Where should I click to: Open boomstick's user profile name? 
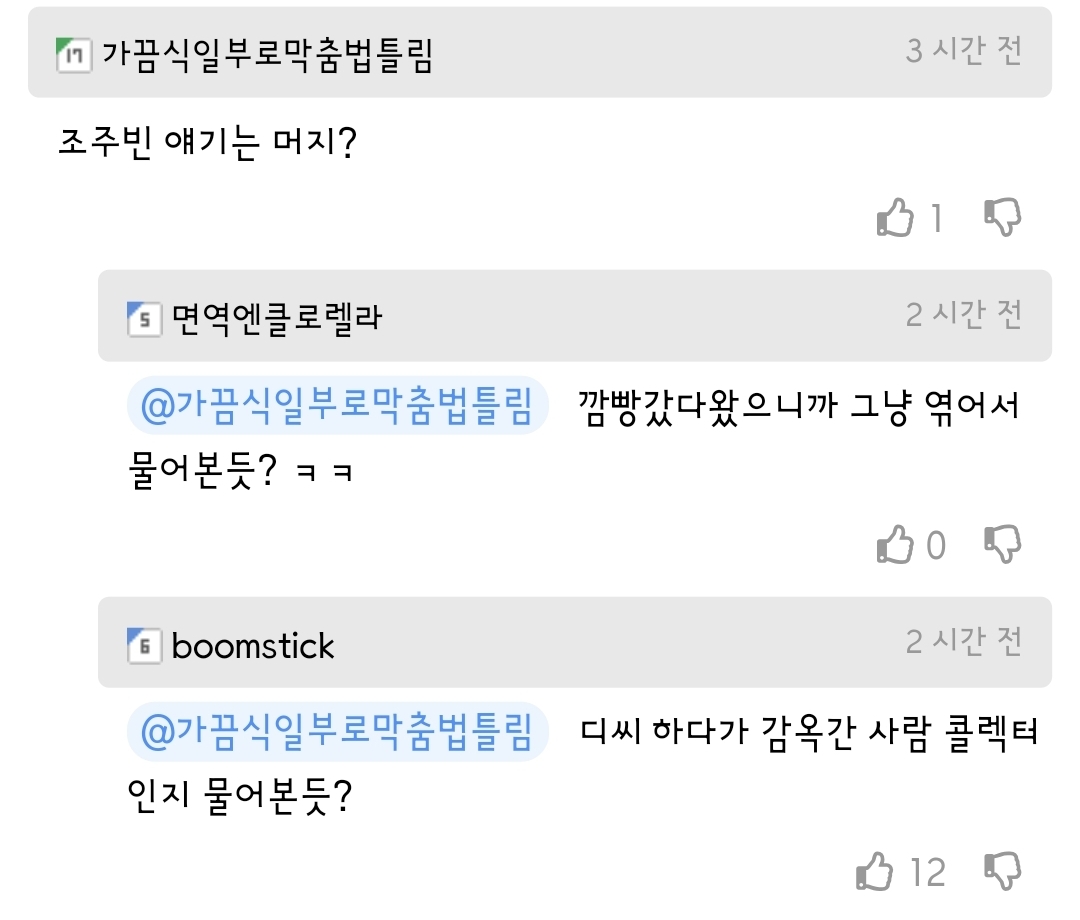[x=253, y=646]
